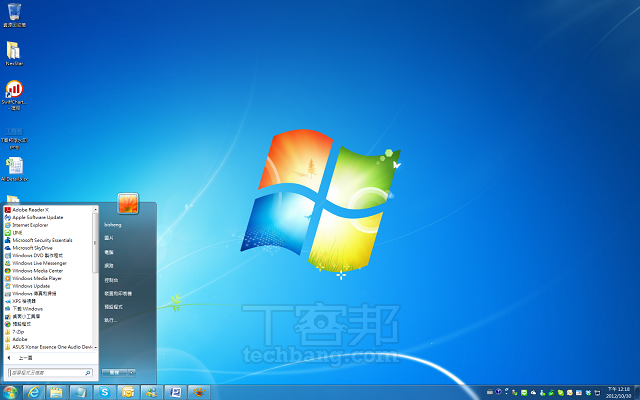Click the Start menu search programs field
Image resolution: width=640 pixels, height=400 pixels.
pos(46,372)
